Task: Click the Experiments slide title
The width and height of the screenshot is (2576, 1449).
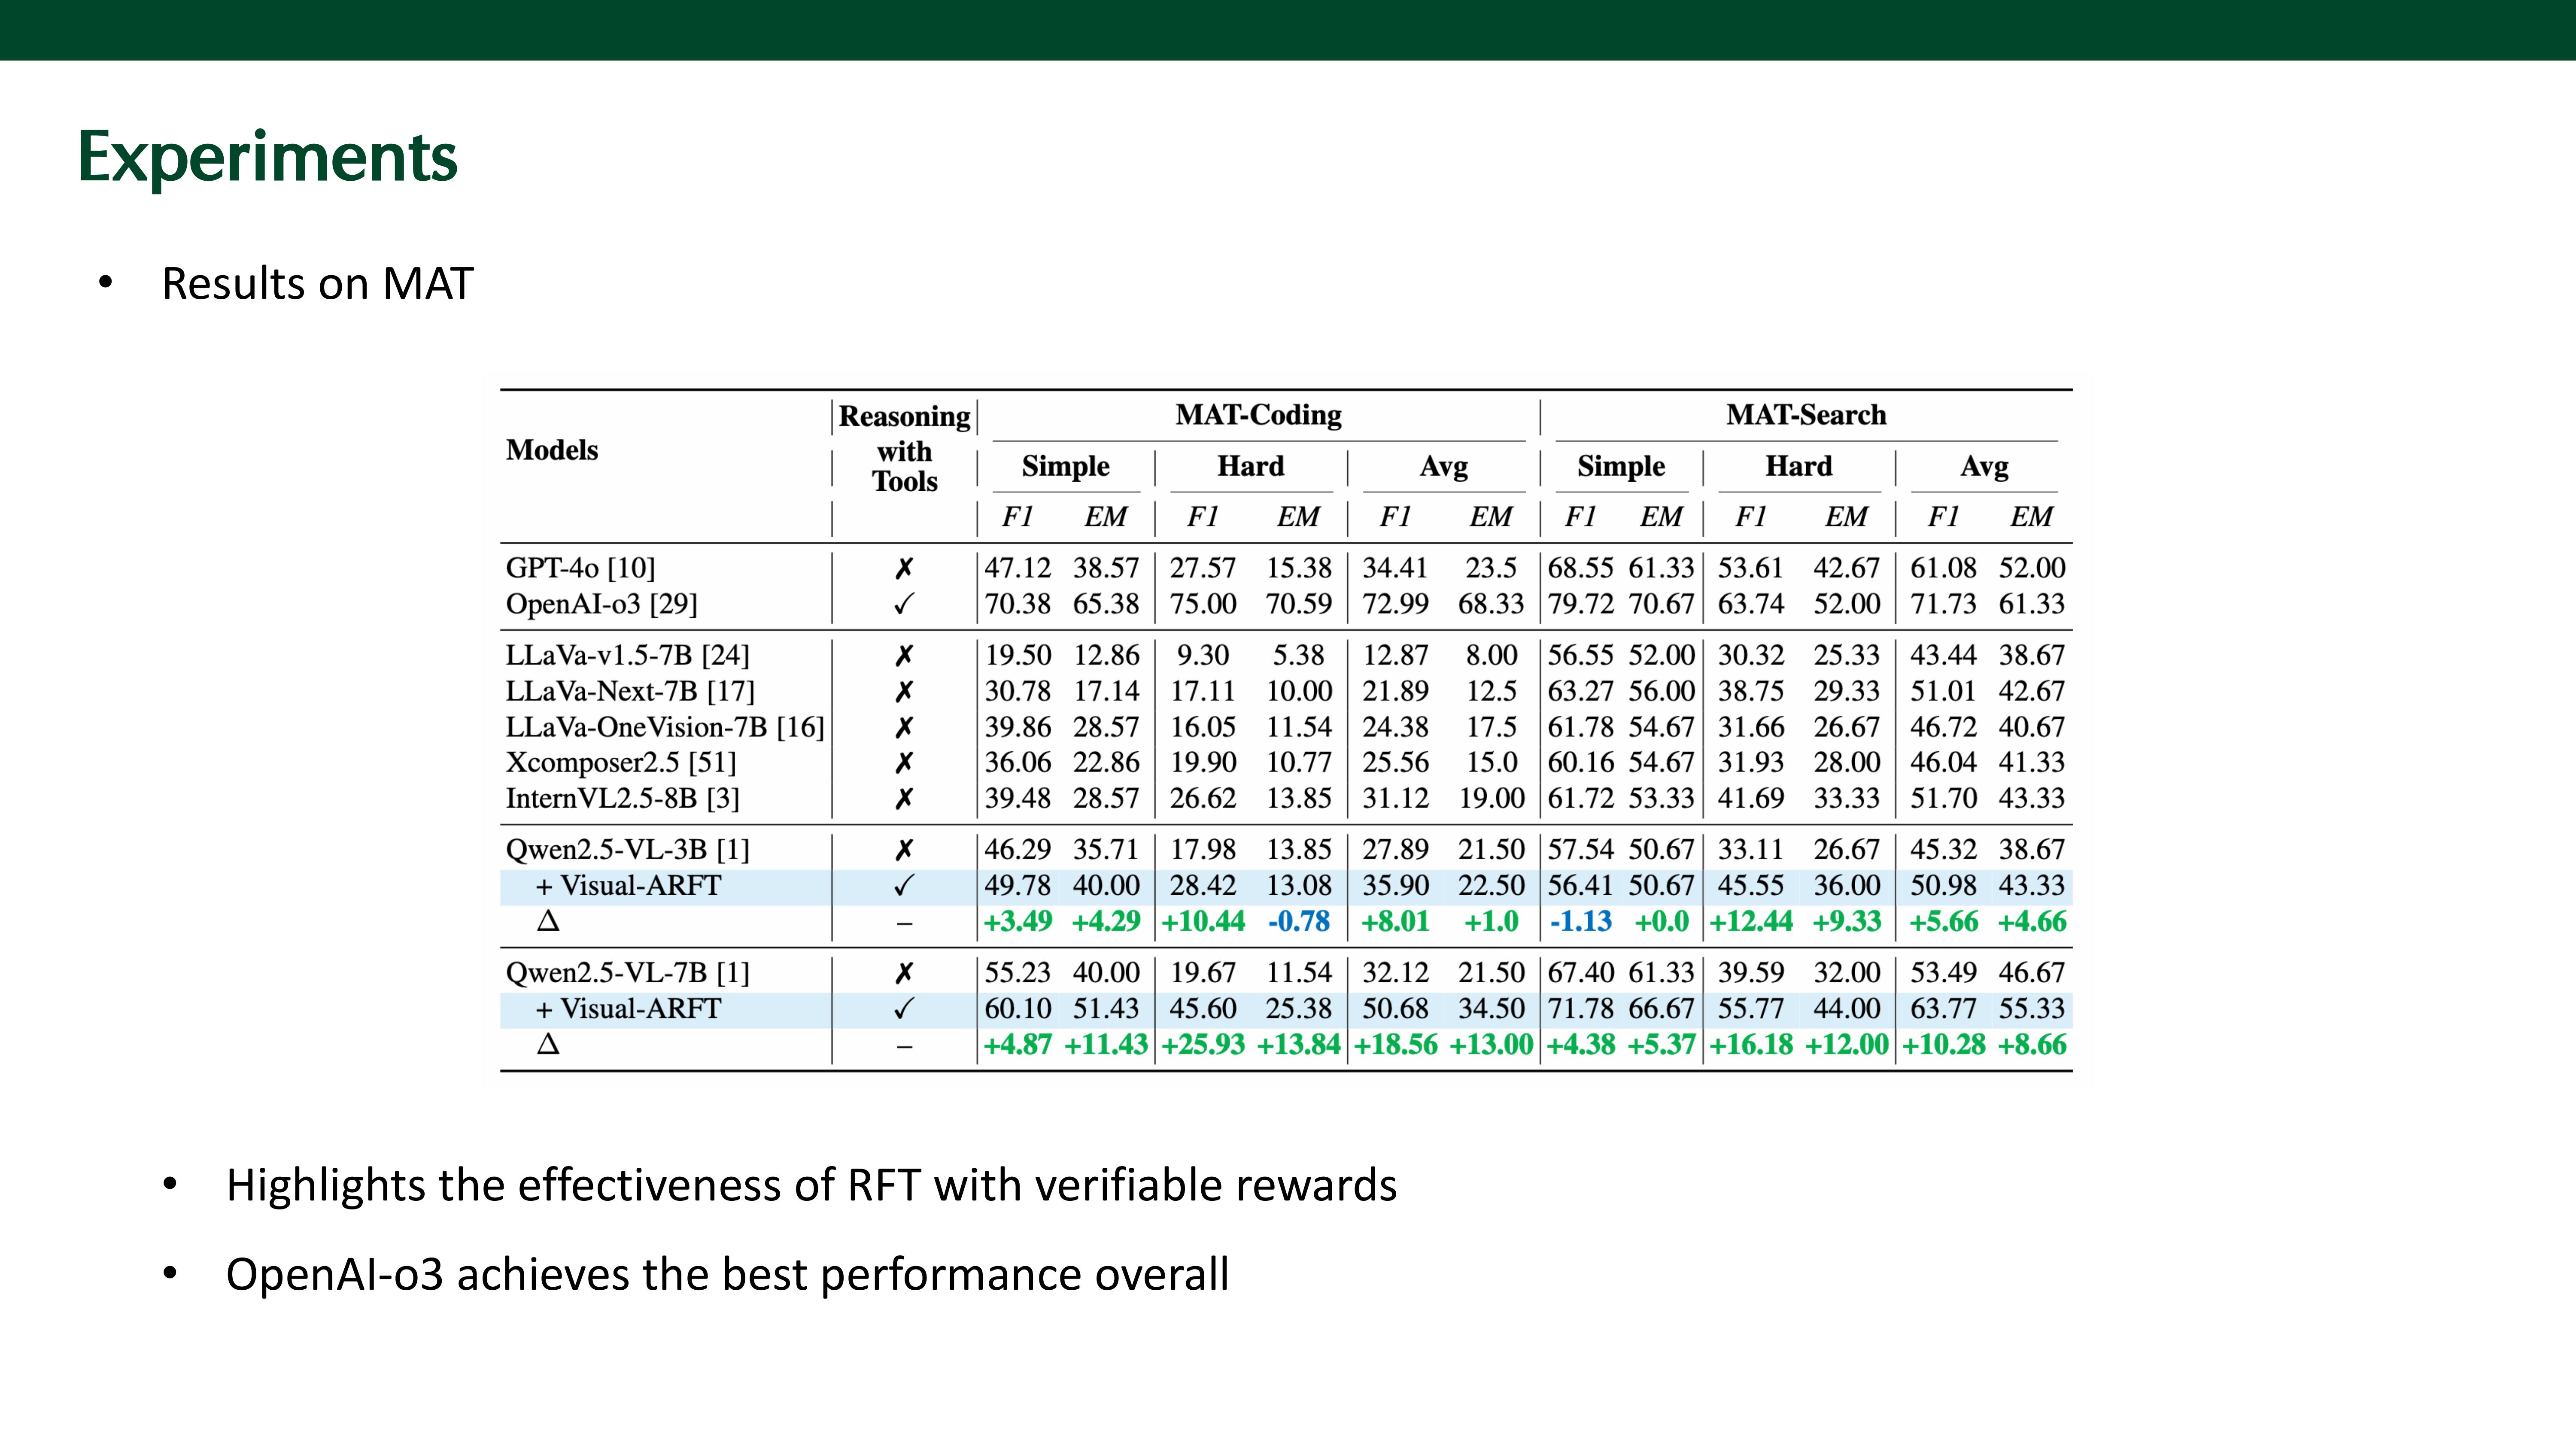Action: coord(267,158)
